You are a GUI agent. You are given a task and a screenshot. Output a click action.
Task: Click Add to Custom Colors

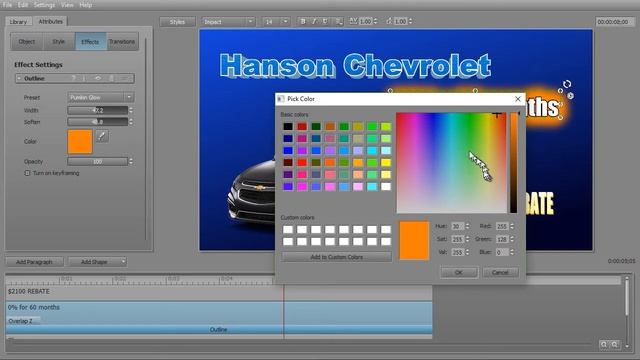click(x=336, y=257)
